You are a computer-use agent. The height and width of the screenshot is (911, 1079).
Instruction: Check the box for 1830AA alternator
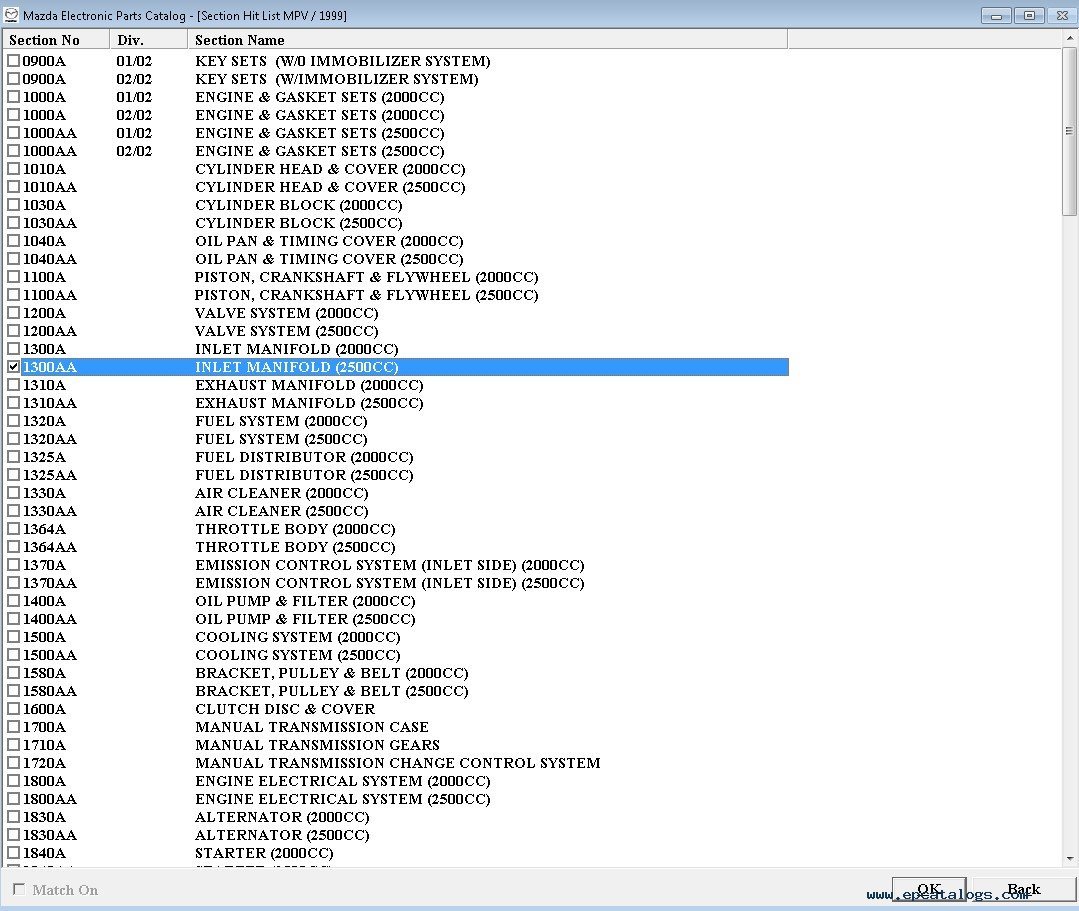click(13, 835)
